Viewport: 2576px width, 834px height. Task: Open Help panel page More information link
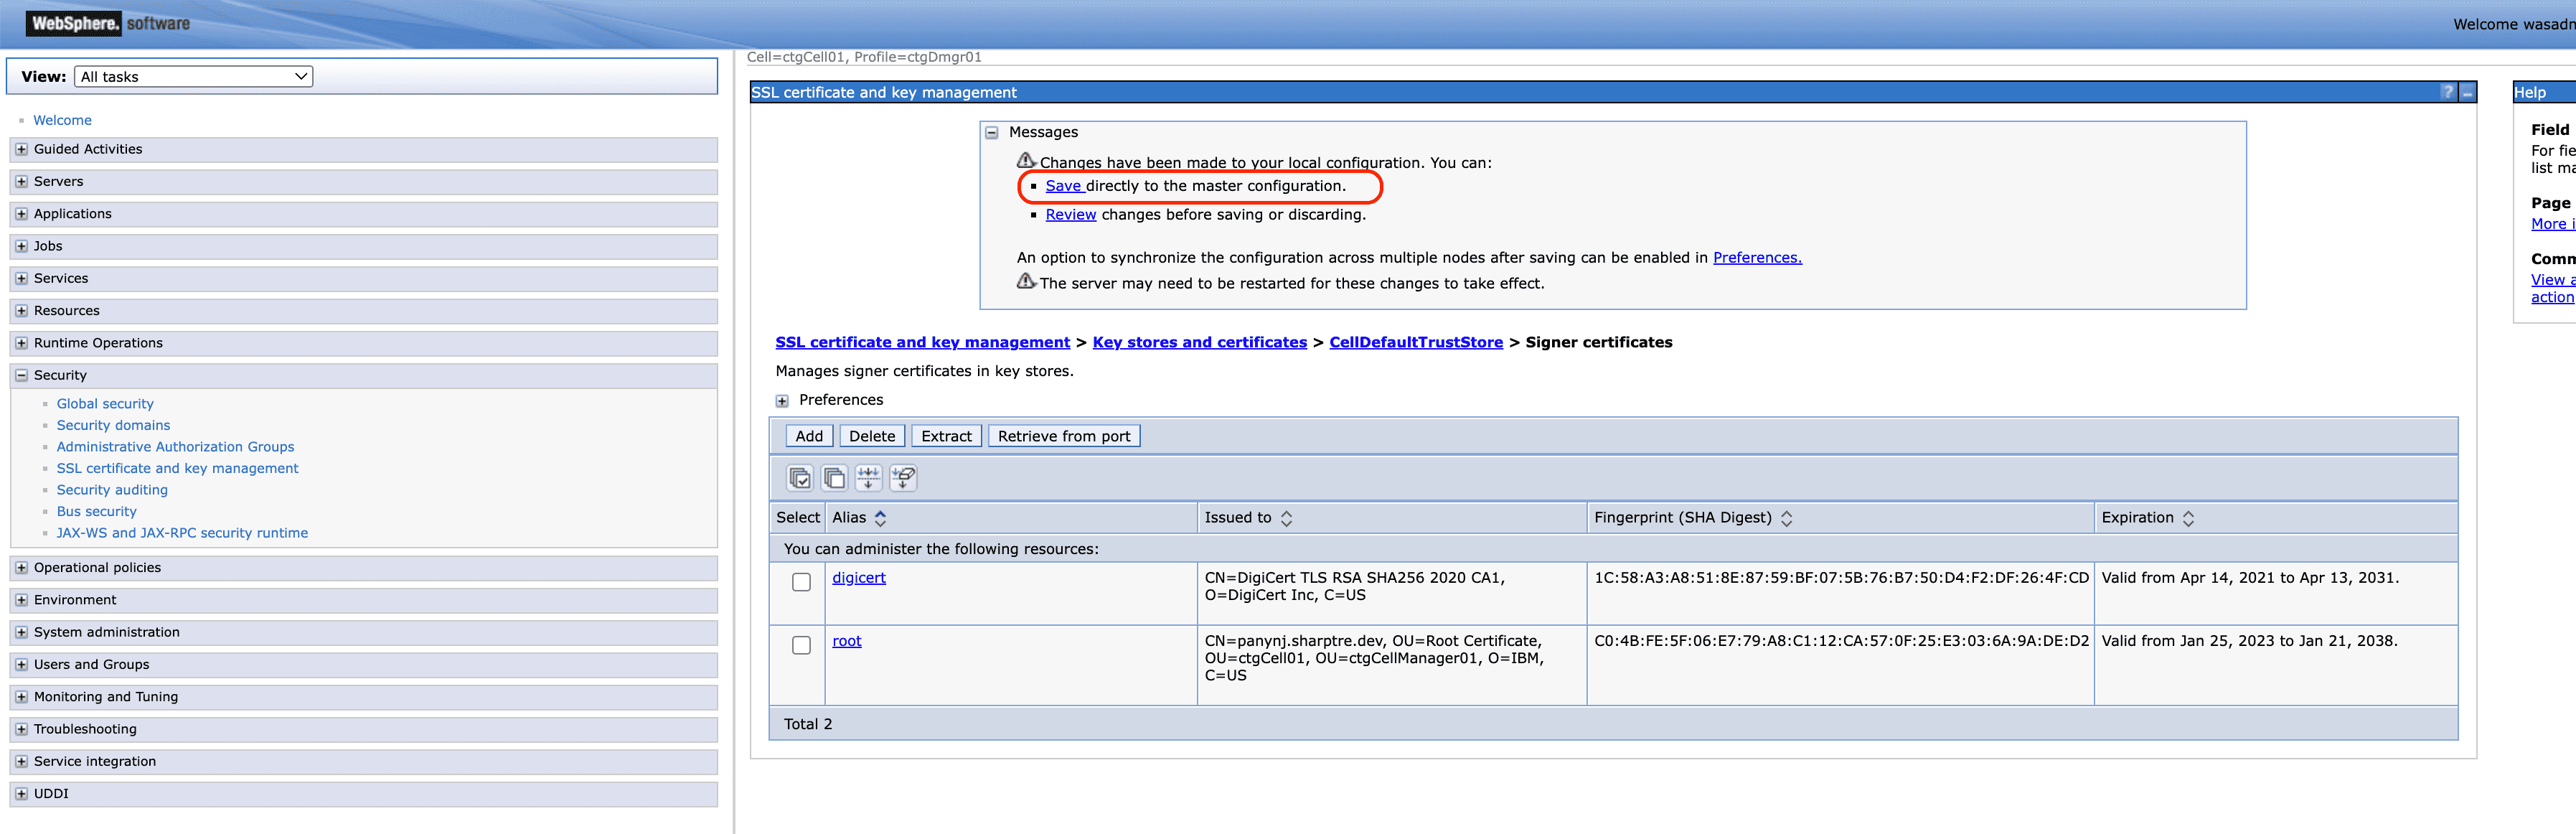[2553, 224]
